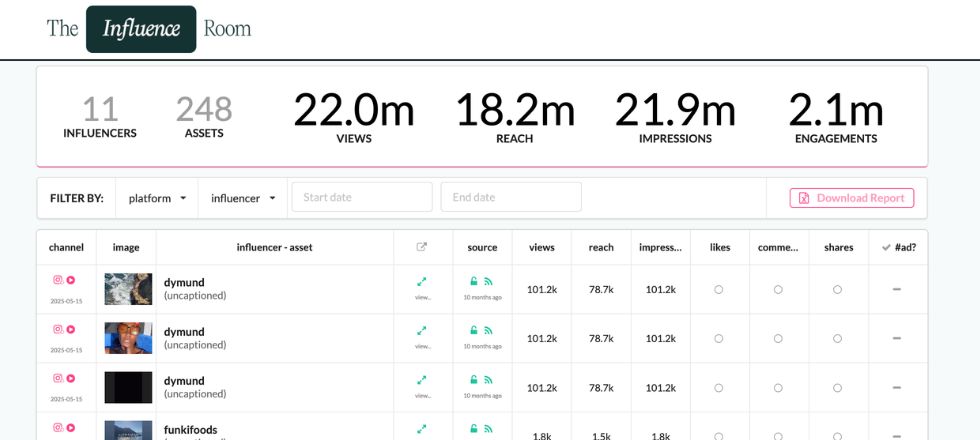980x440 pixels.
Task: Click the unlock icon in the face-thumbnail dymund row
Action: pyautogui.click(x=474, y=331)
